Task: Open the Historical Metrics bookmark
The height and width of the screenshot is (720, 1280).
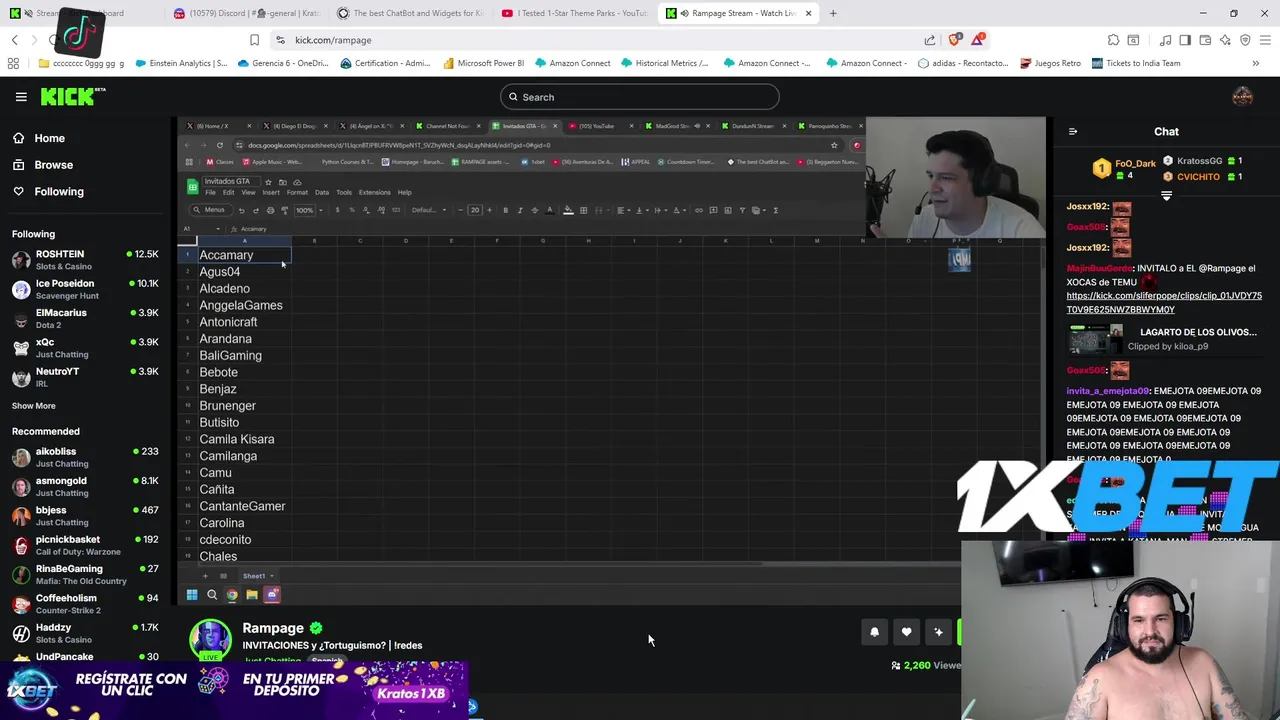Action: 664,63
